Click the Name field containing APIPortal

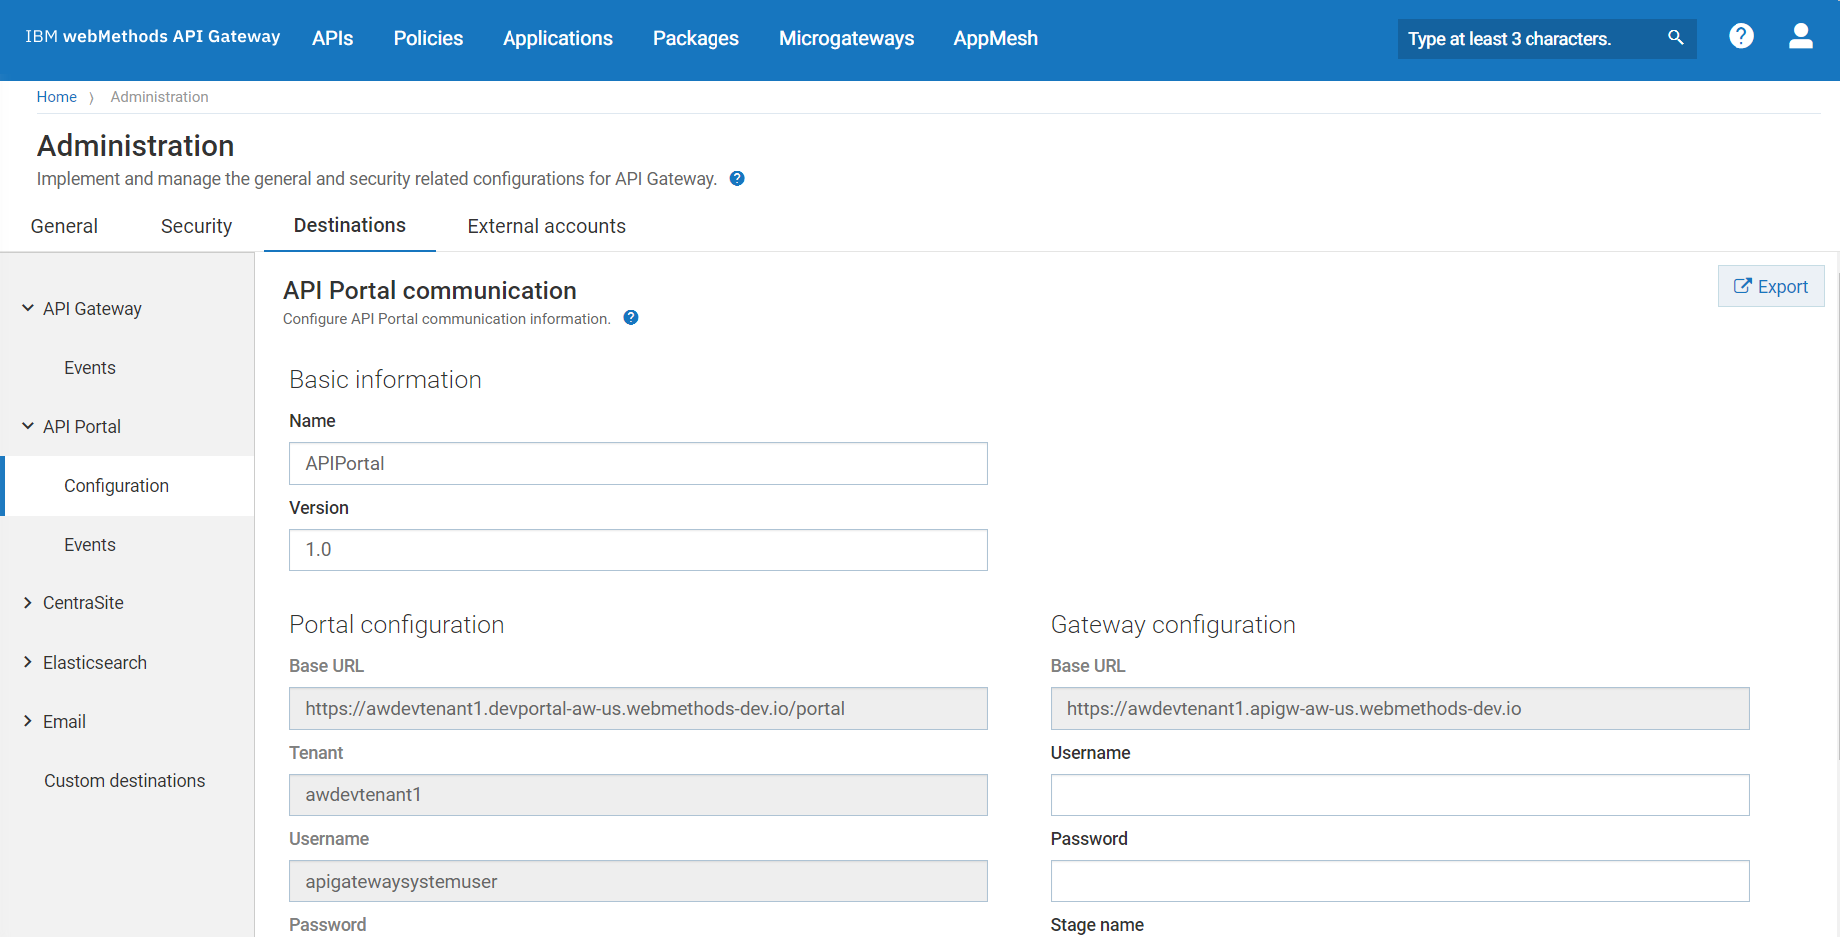pos(638,463)
